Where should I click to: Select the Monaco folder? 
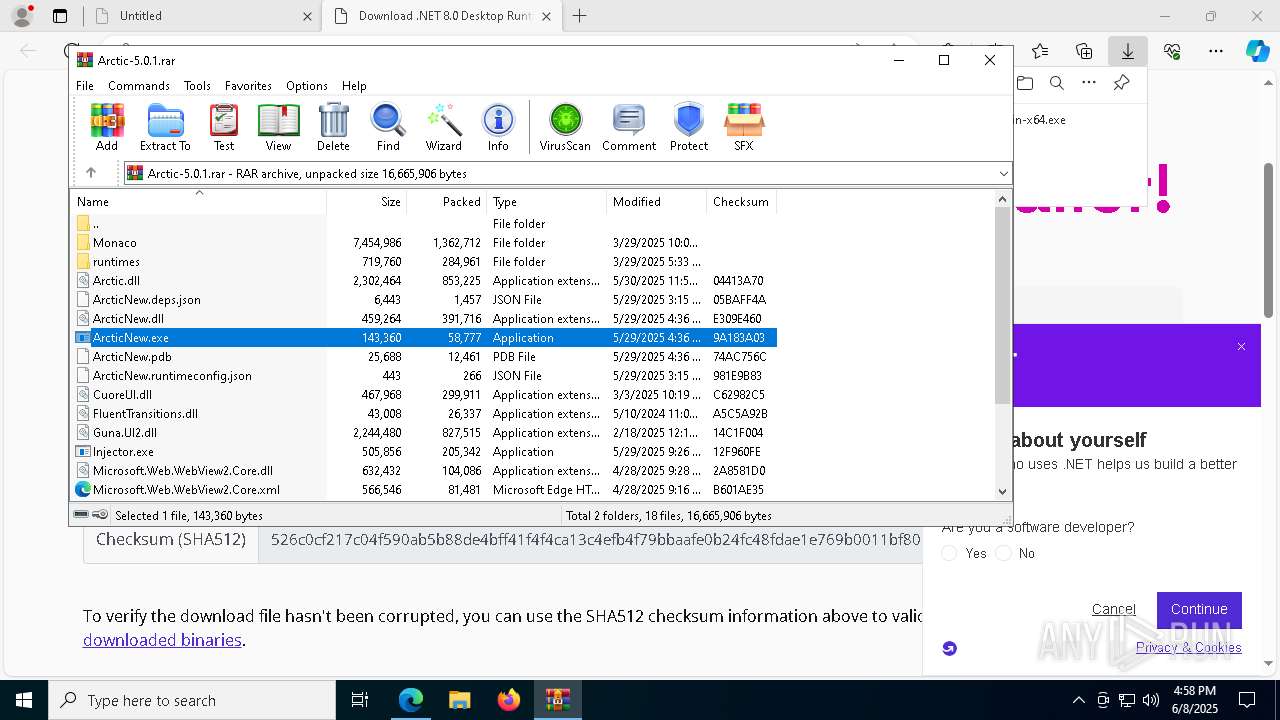[114, 243]
